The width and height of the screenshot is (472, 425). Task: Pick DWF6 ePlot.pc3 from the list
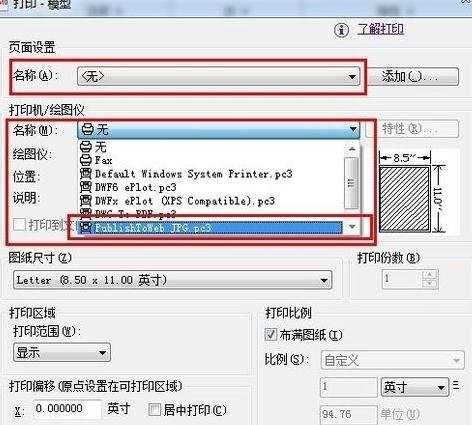pyautogui.click(x=211, y=187)
